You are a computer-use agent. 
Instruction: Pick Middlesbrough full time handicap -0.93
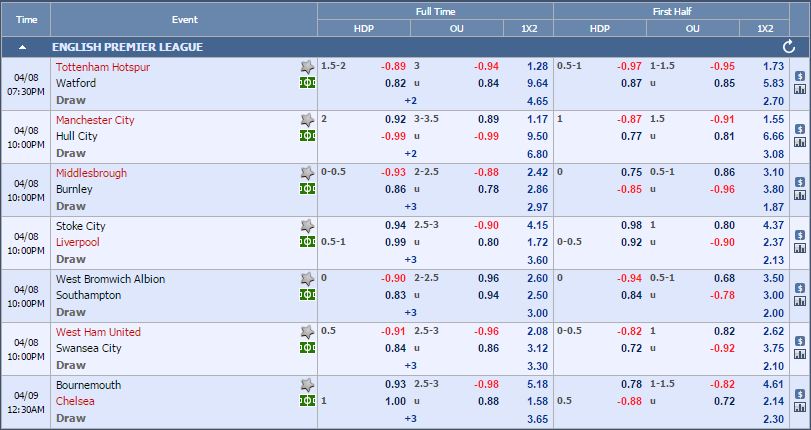pyautogui.click(x=394, y=172)
